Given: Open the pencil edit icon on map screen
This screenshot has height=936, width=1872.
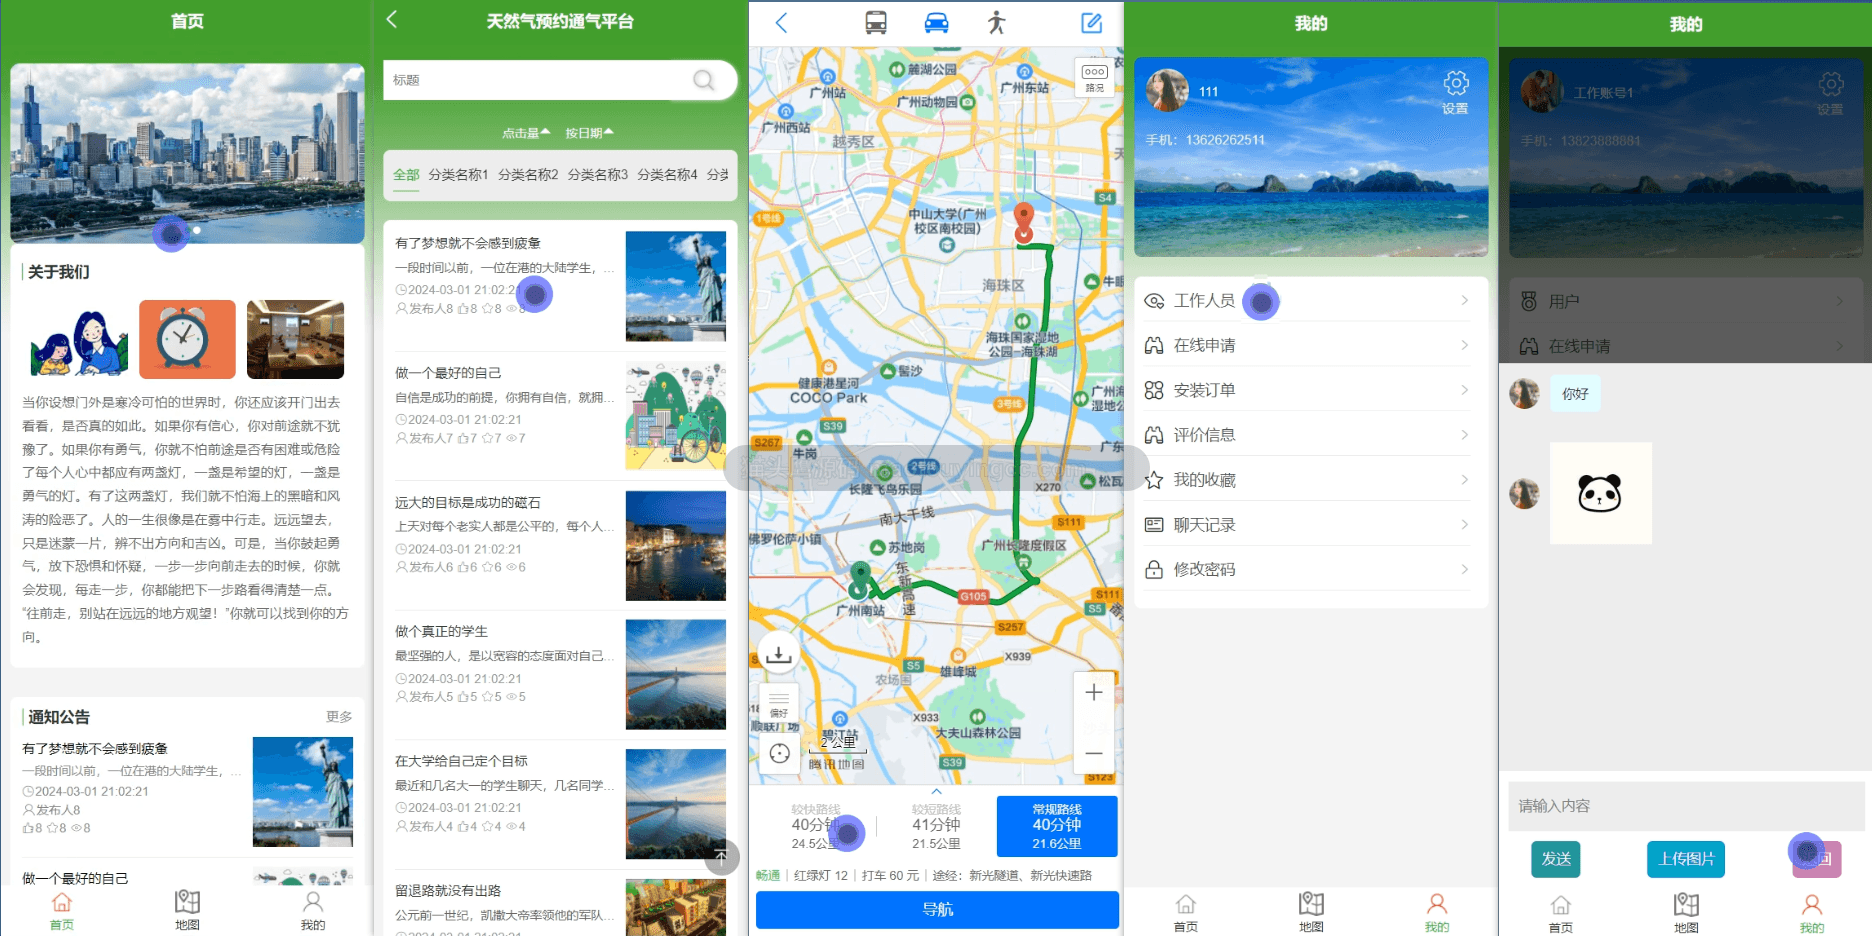Looking at the screenshot, I should [x=1091, y=23].
